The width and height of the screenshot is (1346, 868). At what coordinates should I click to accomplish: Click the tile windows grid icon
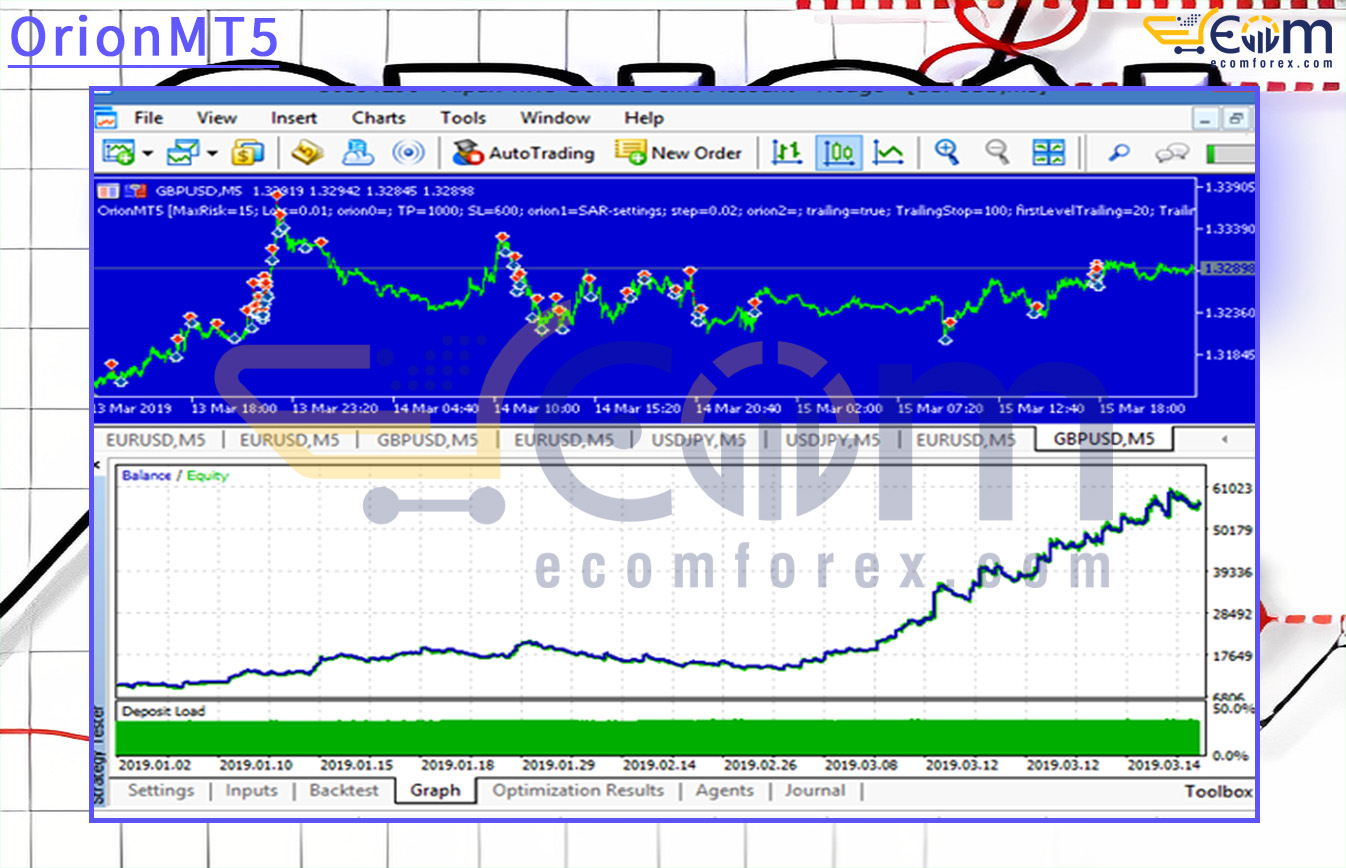1049,153
